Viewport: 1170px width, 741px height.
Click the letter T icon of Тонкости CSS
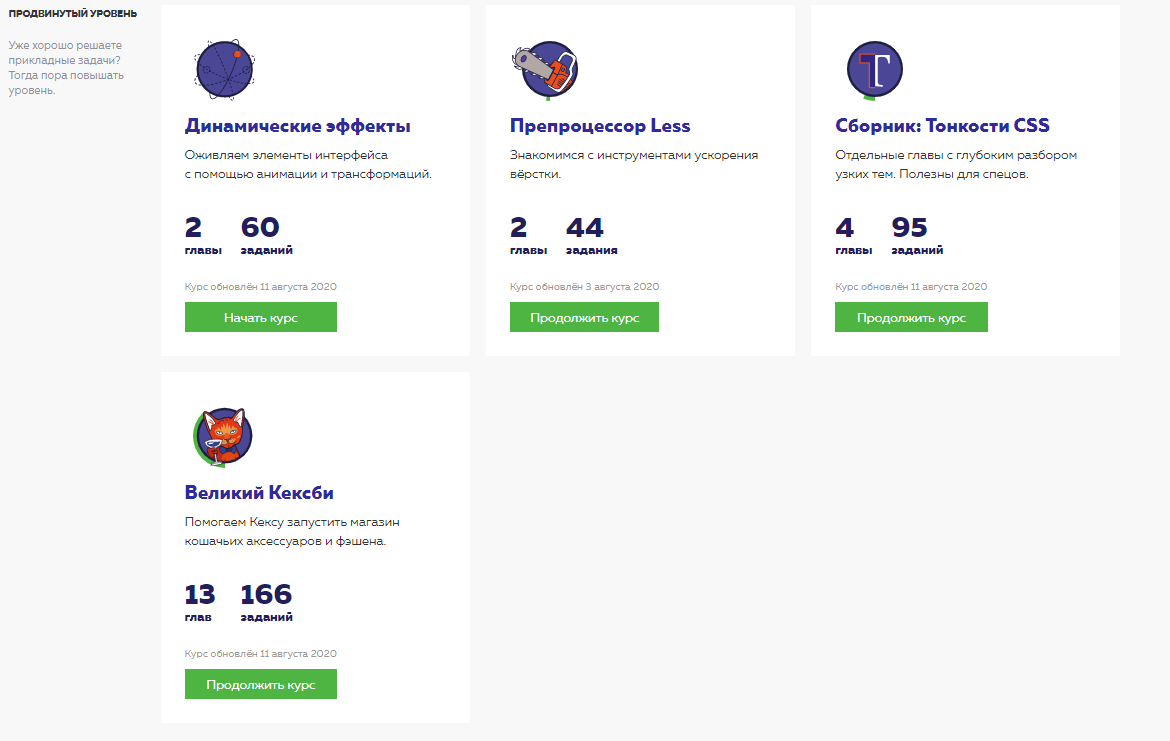pyautogui.click(x=875, y=69)
